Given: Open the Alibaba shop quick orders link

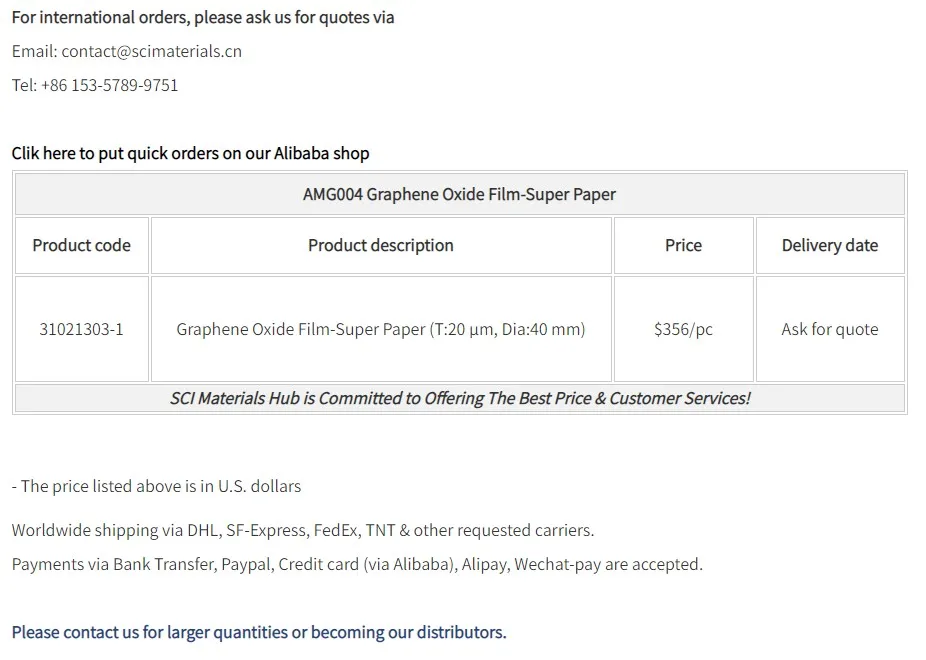Looking at the screenshot, I should point(190,153).
